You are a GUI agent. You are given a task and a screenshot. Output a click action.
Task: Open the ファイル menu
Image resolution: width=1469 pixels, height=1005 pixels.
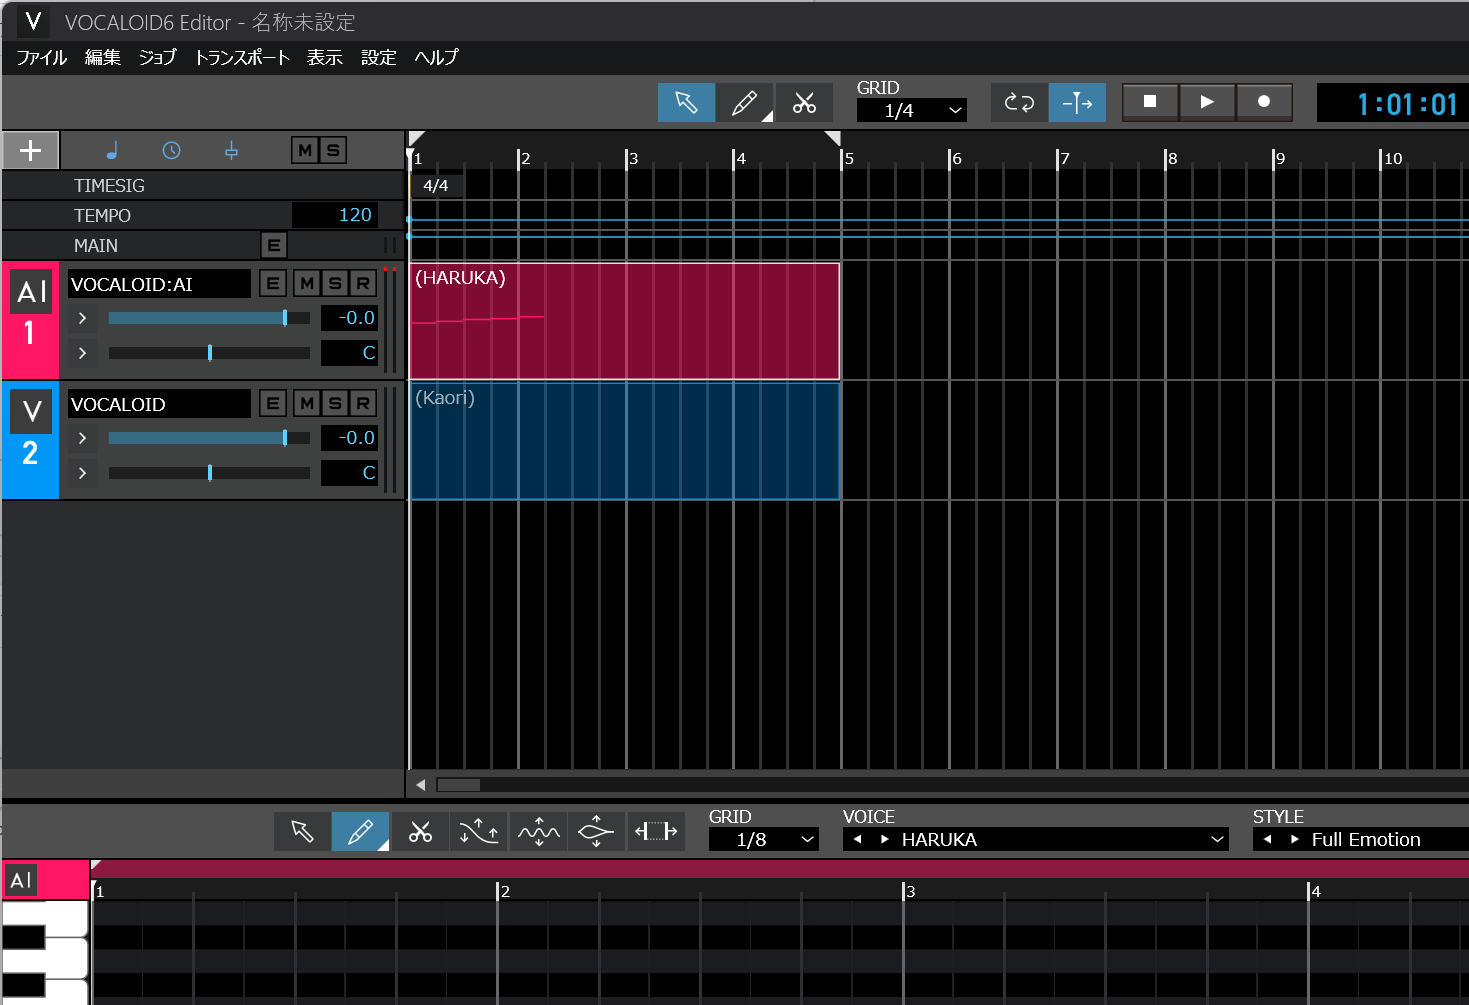[42, 58]
